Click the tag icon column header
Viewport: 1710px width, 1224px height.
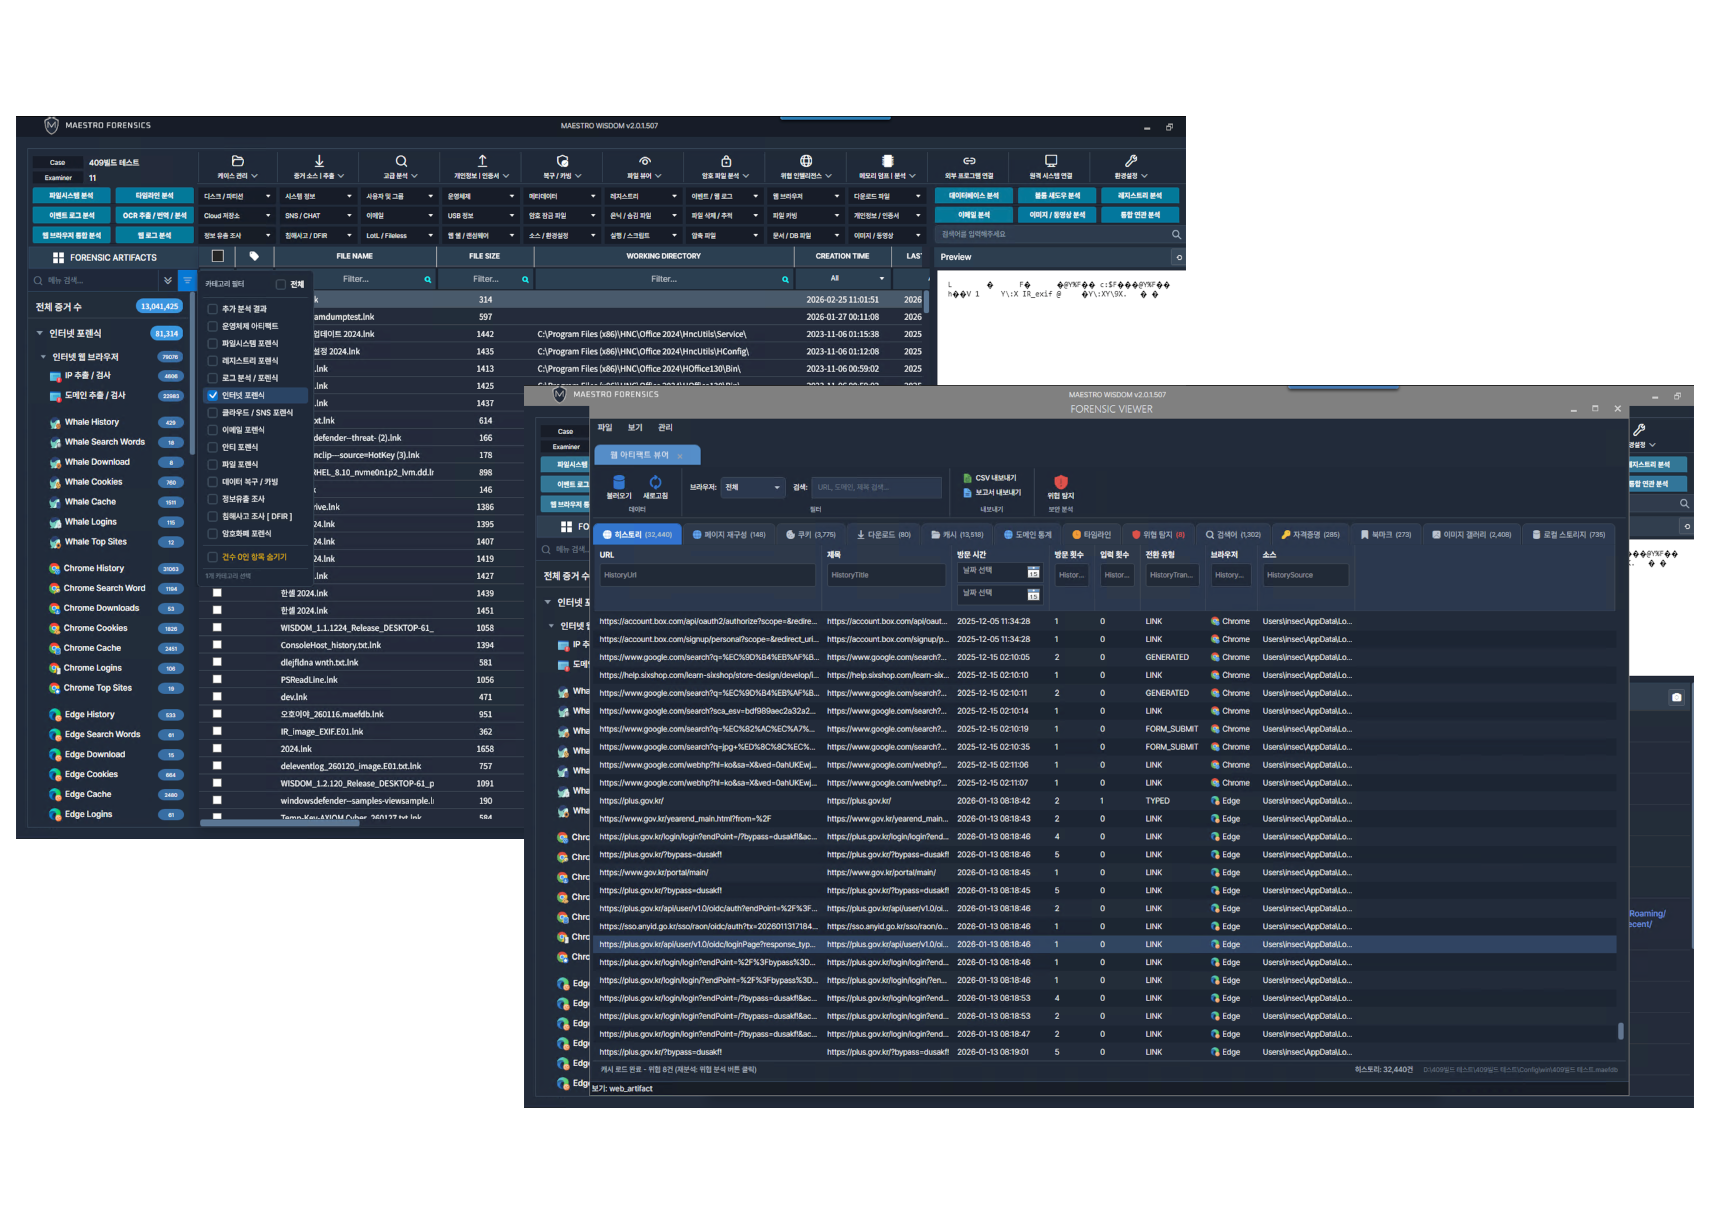[254, 256]
